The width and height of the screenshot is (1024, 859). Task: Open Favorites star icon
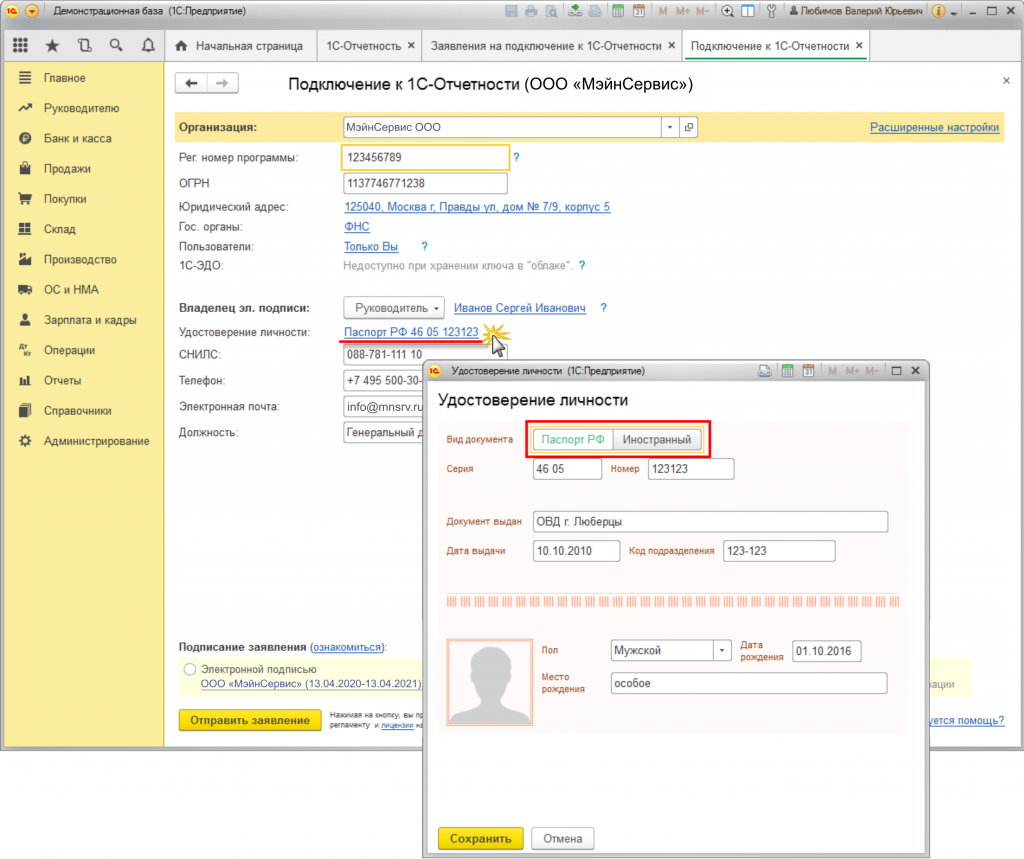pyautogui.click(x=52, y=46)
